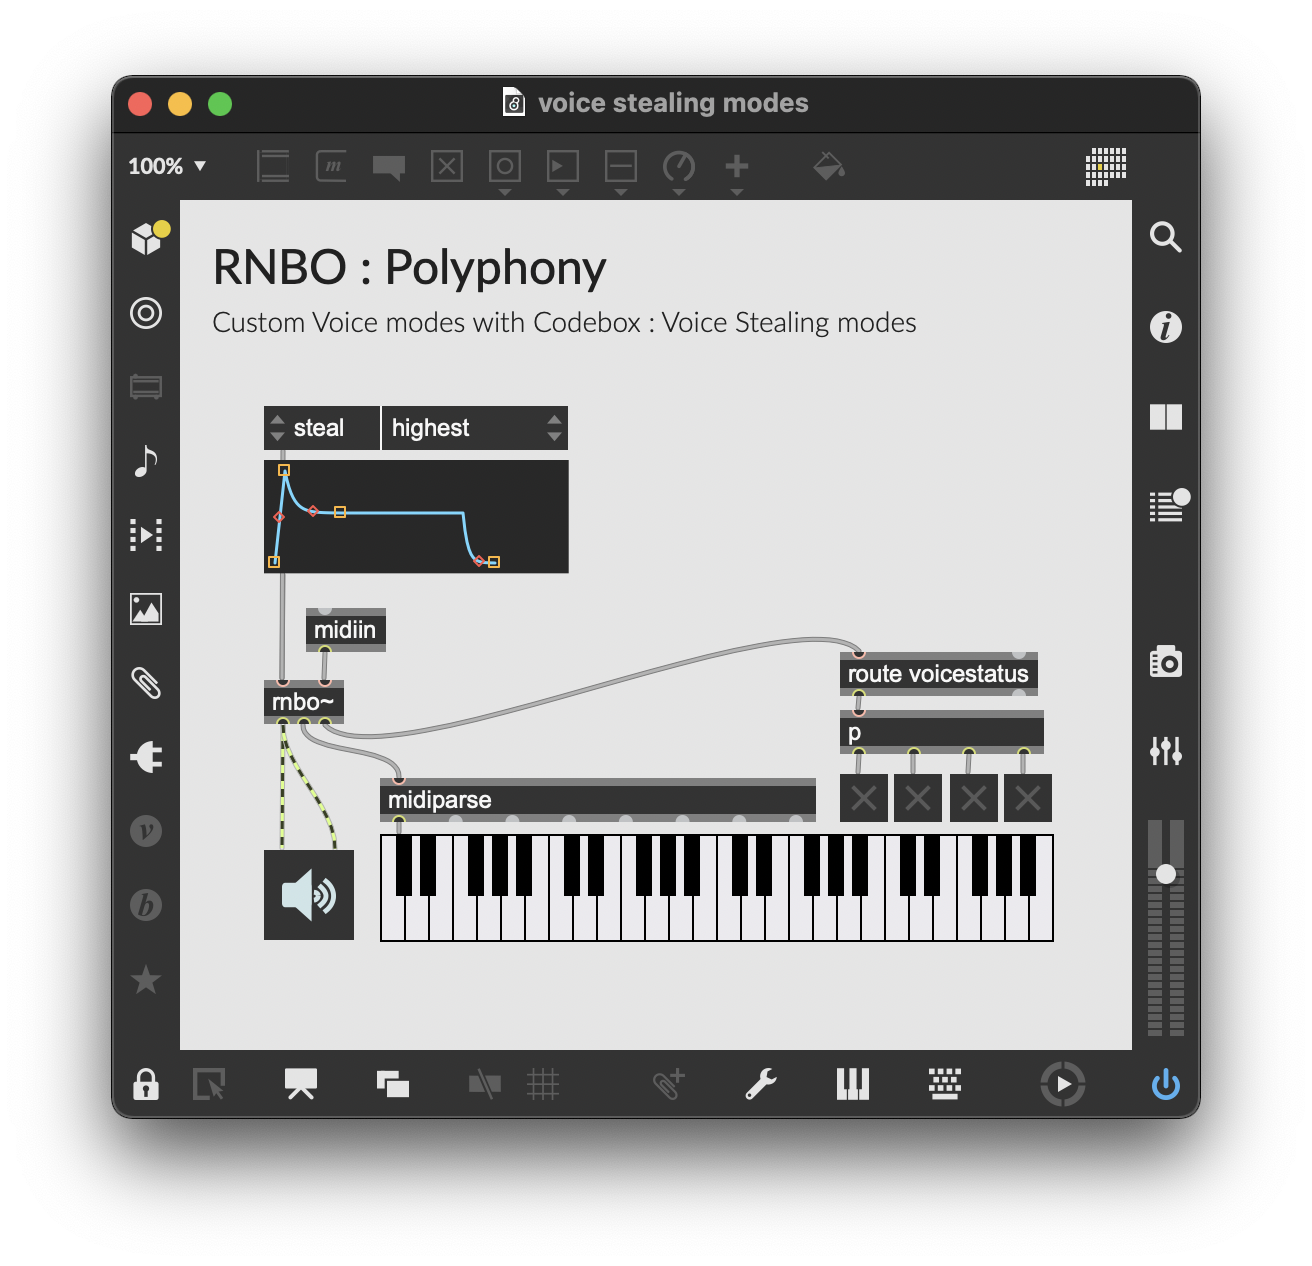The image size is (1312, 1266).
Task: Select the route voicestatus object
Action: coord(939,674)
